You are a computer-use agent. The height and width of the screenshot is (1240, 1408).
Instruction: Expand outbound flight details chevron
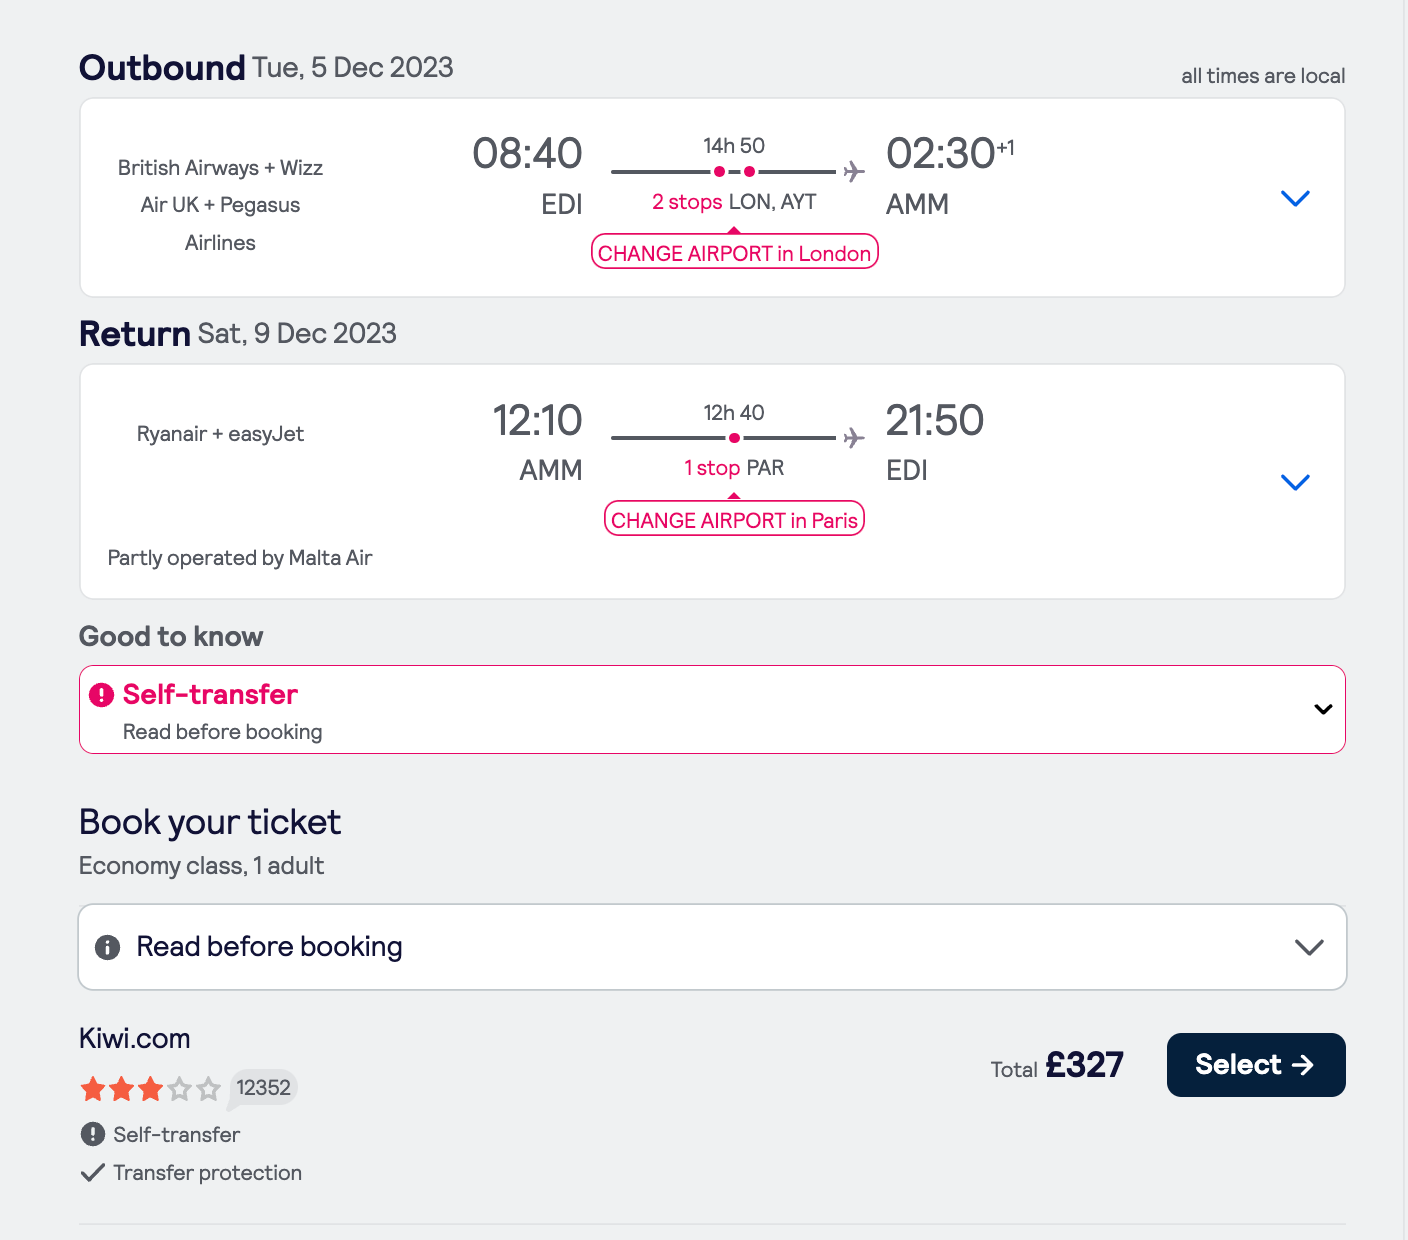[x=1295, y=198]
